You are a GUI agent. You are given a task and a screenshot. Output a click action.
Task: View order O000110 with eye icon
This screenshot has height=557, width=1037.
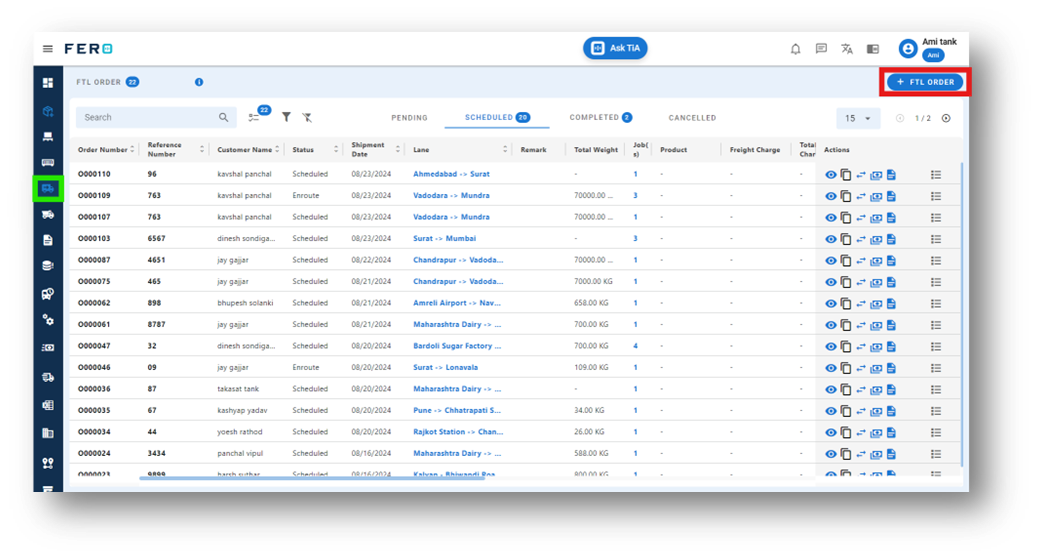tap(831, 175)
